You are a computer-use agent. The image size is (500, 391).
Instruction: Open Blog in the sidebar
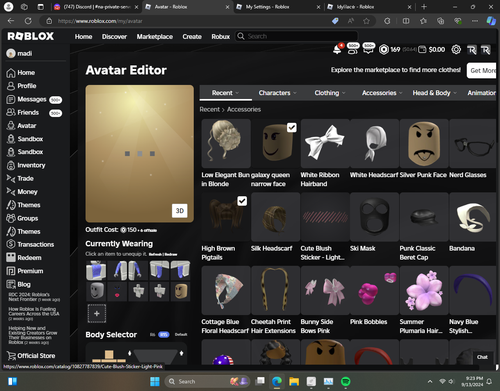18,284
